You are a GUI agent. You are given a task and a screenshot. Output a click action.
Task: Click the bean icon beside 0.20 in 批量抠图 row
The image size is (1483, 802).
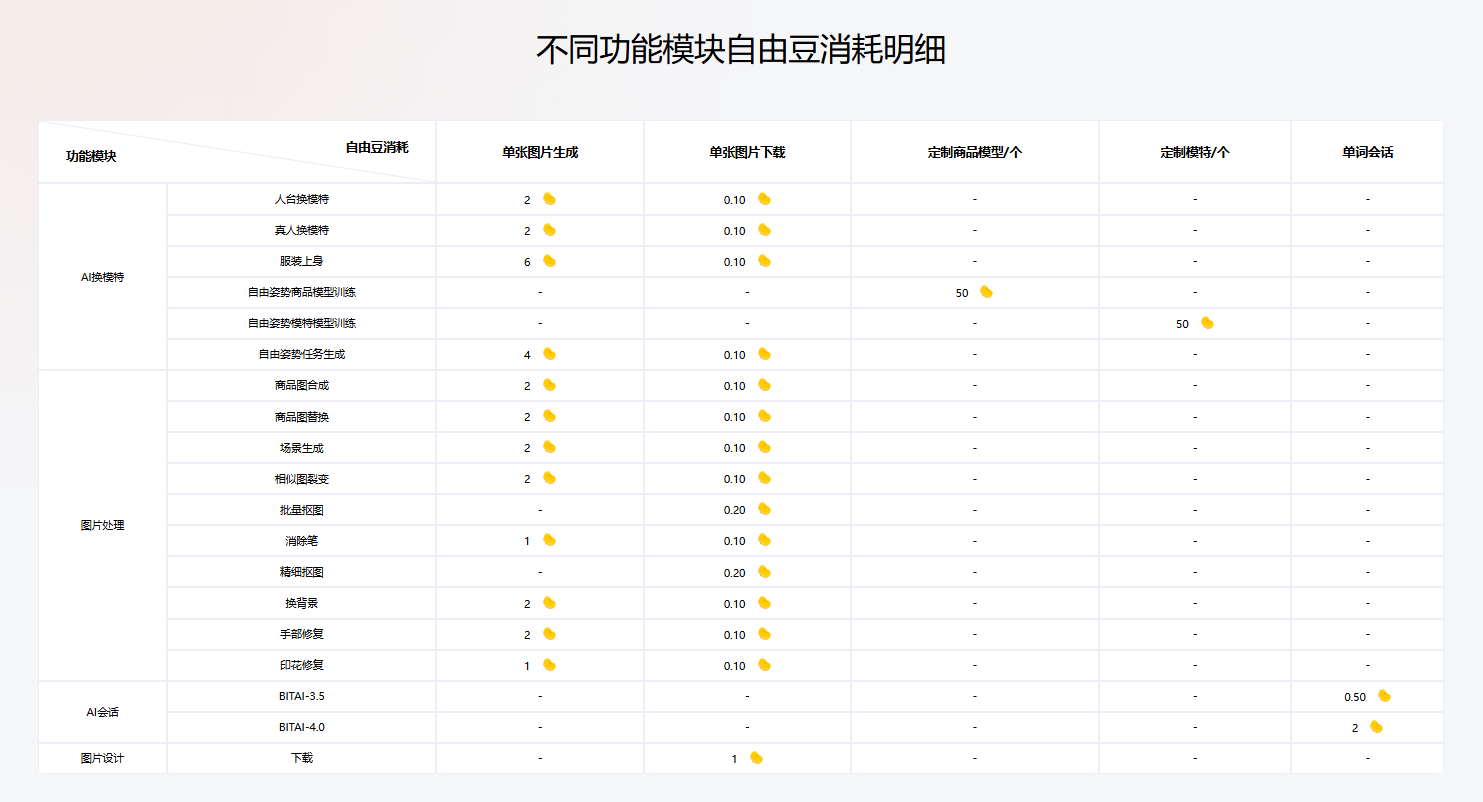pos(764,509)
